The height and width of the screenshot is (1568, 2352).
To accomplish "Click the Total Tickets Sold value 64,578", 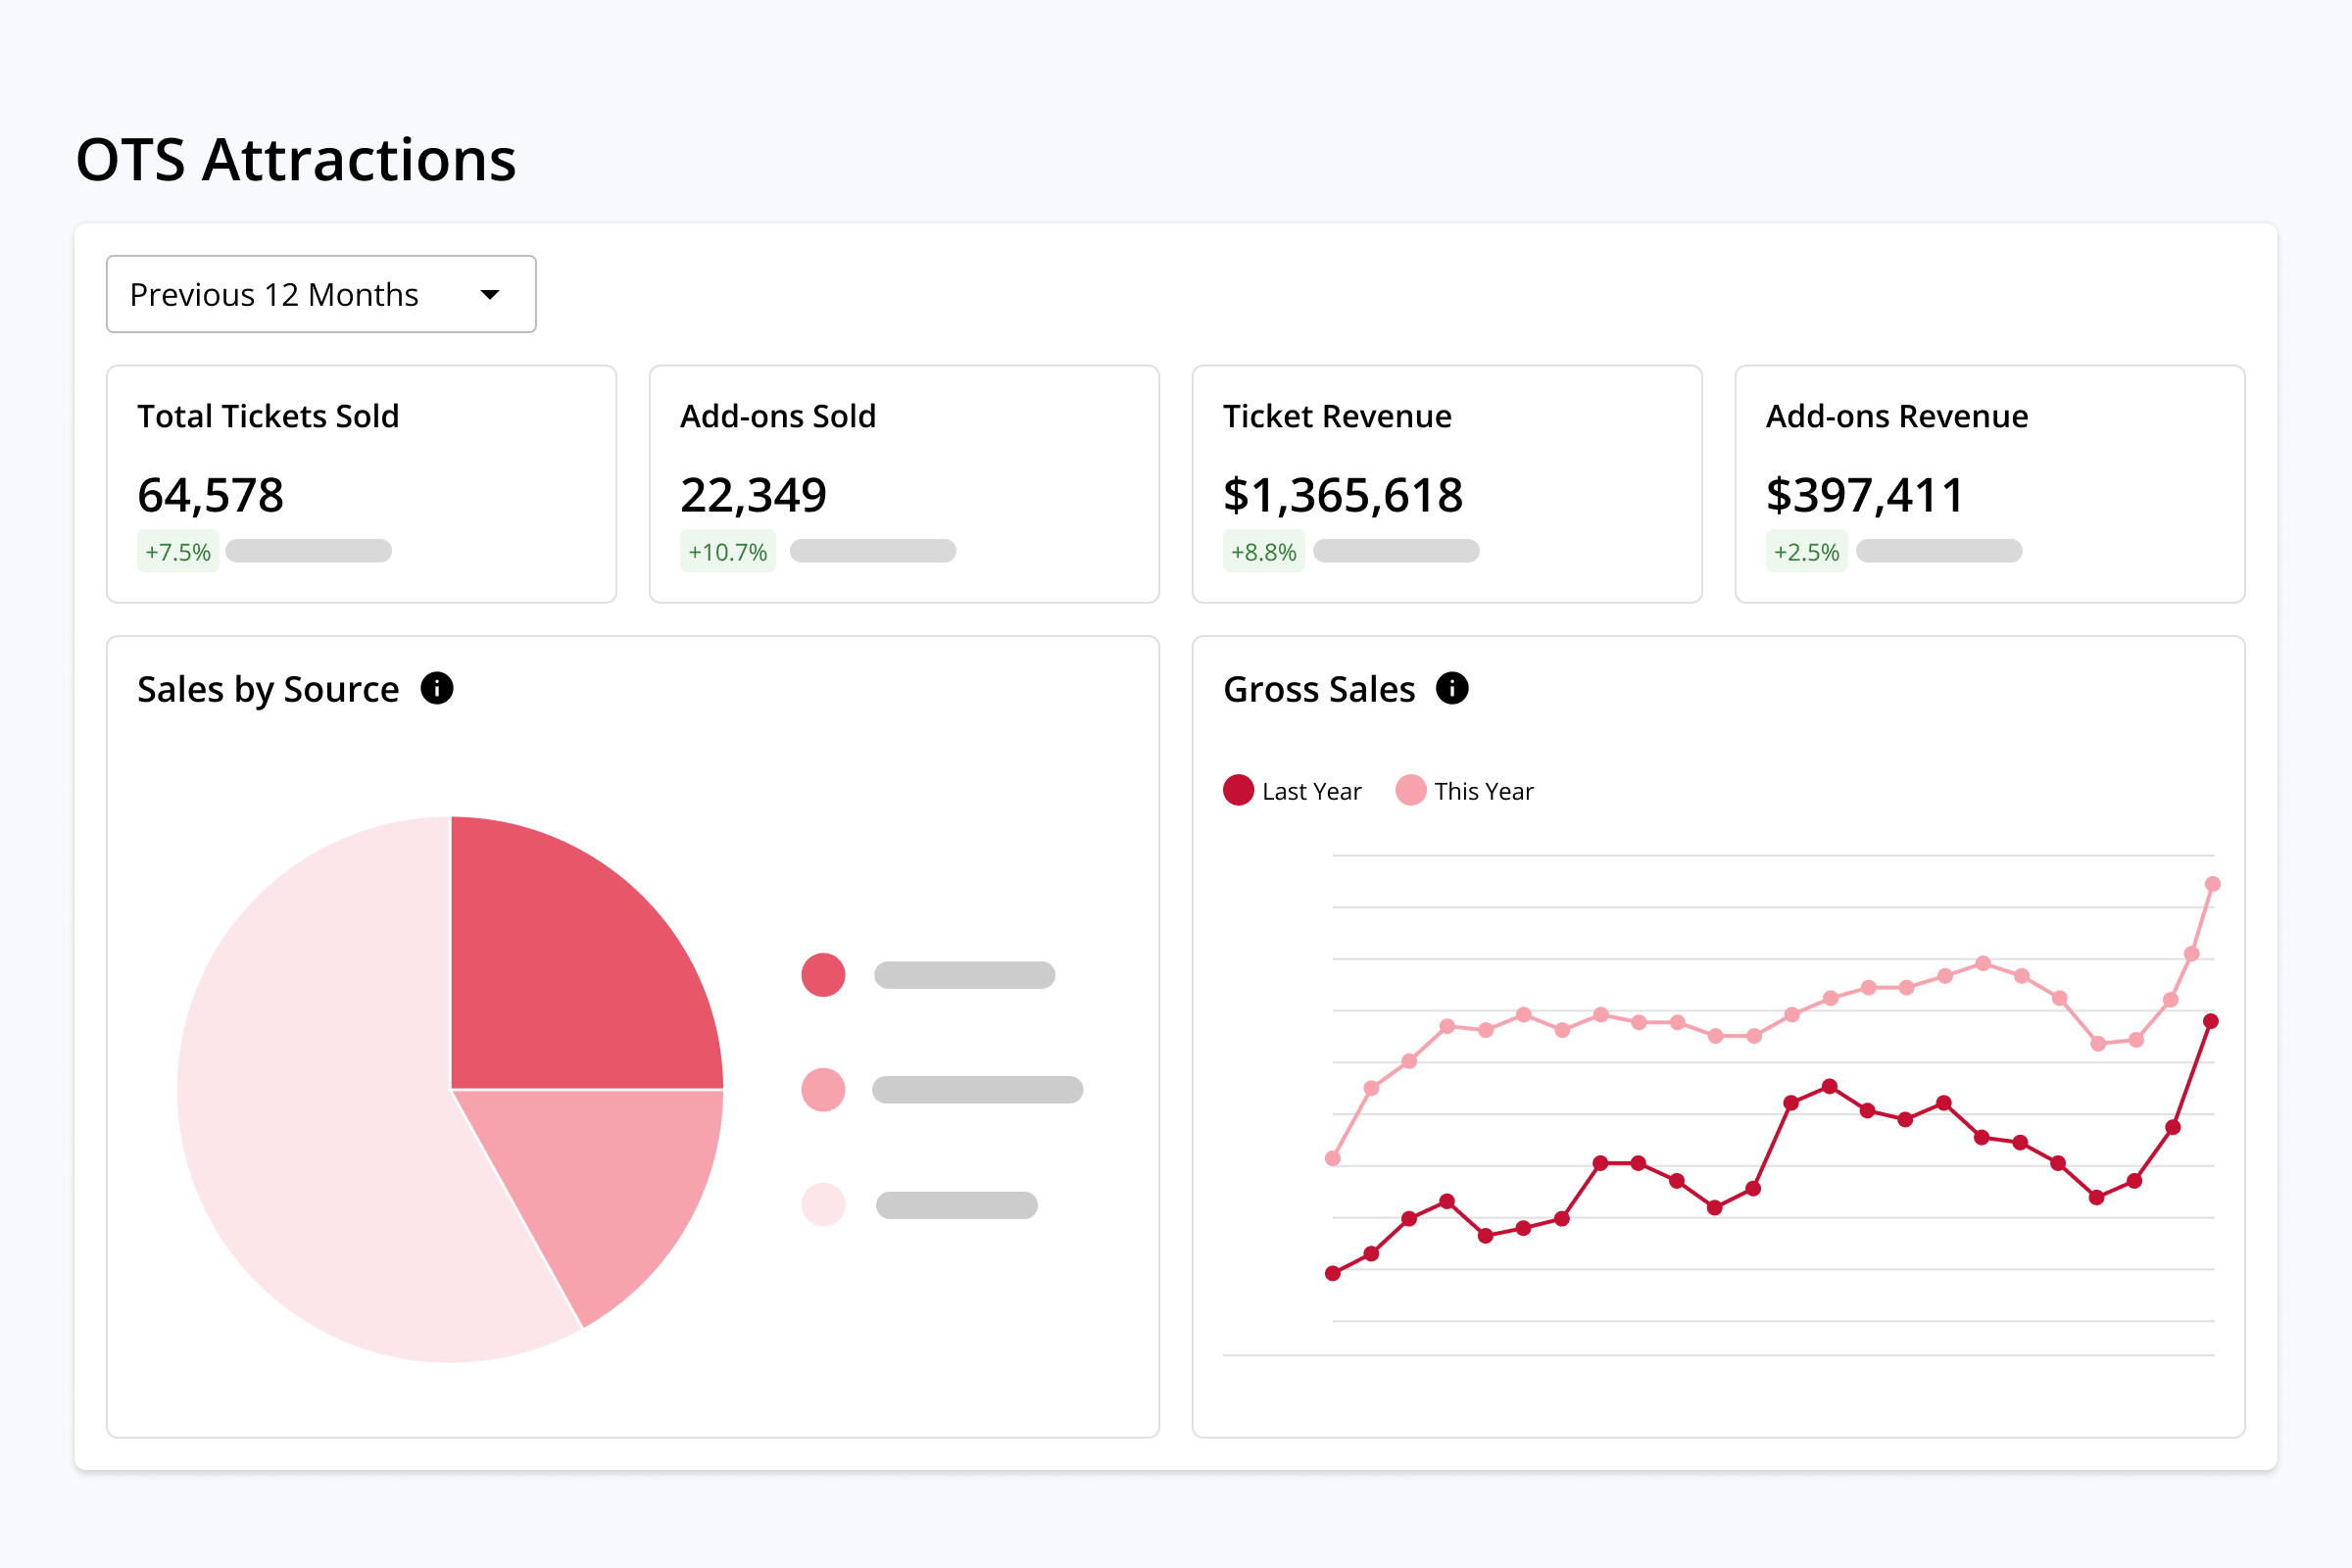I will click(x=210, y=496).
